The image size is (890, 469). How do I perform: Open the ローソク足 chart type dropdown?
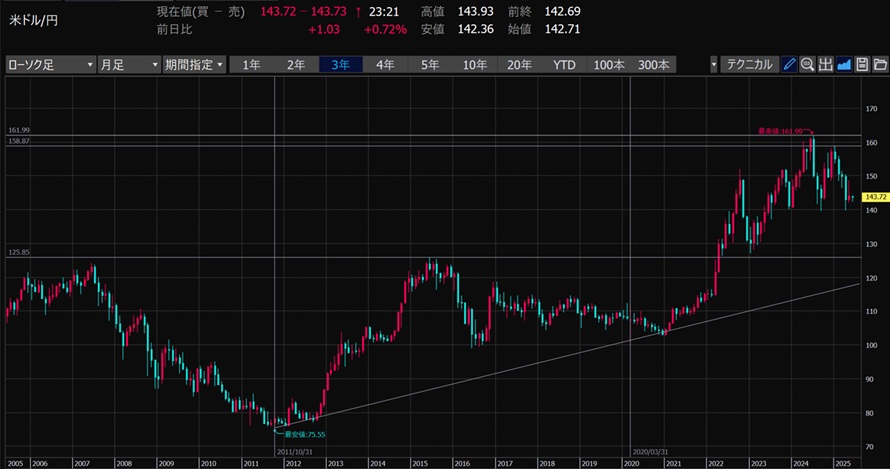[x=50, y=65]
